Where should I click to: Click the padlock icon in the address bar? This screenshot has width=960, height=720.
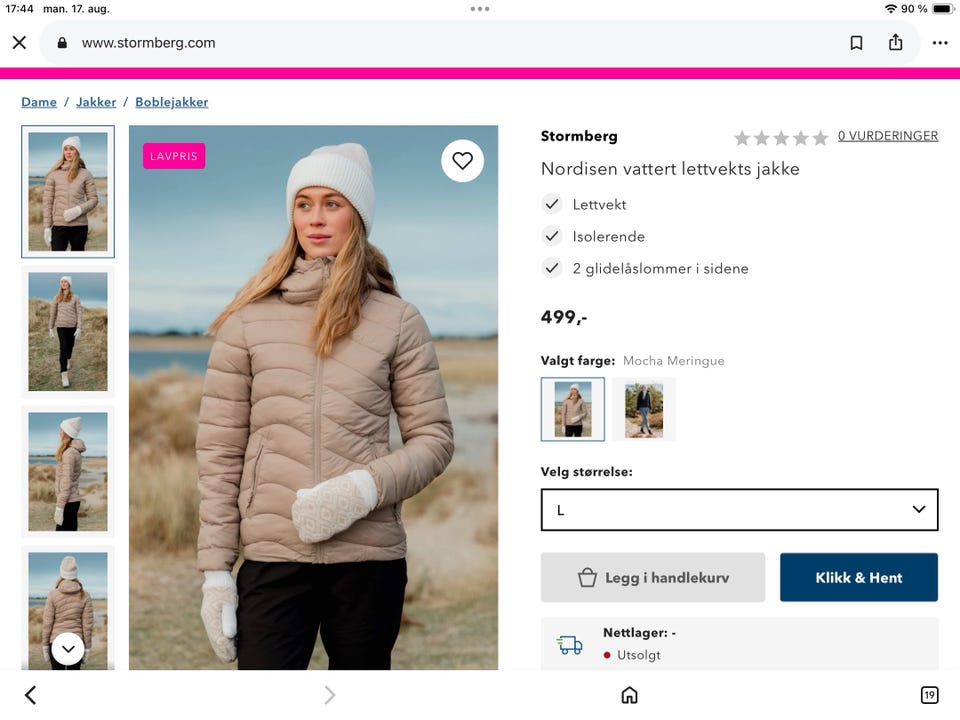(x=62, y=42)
